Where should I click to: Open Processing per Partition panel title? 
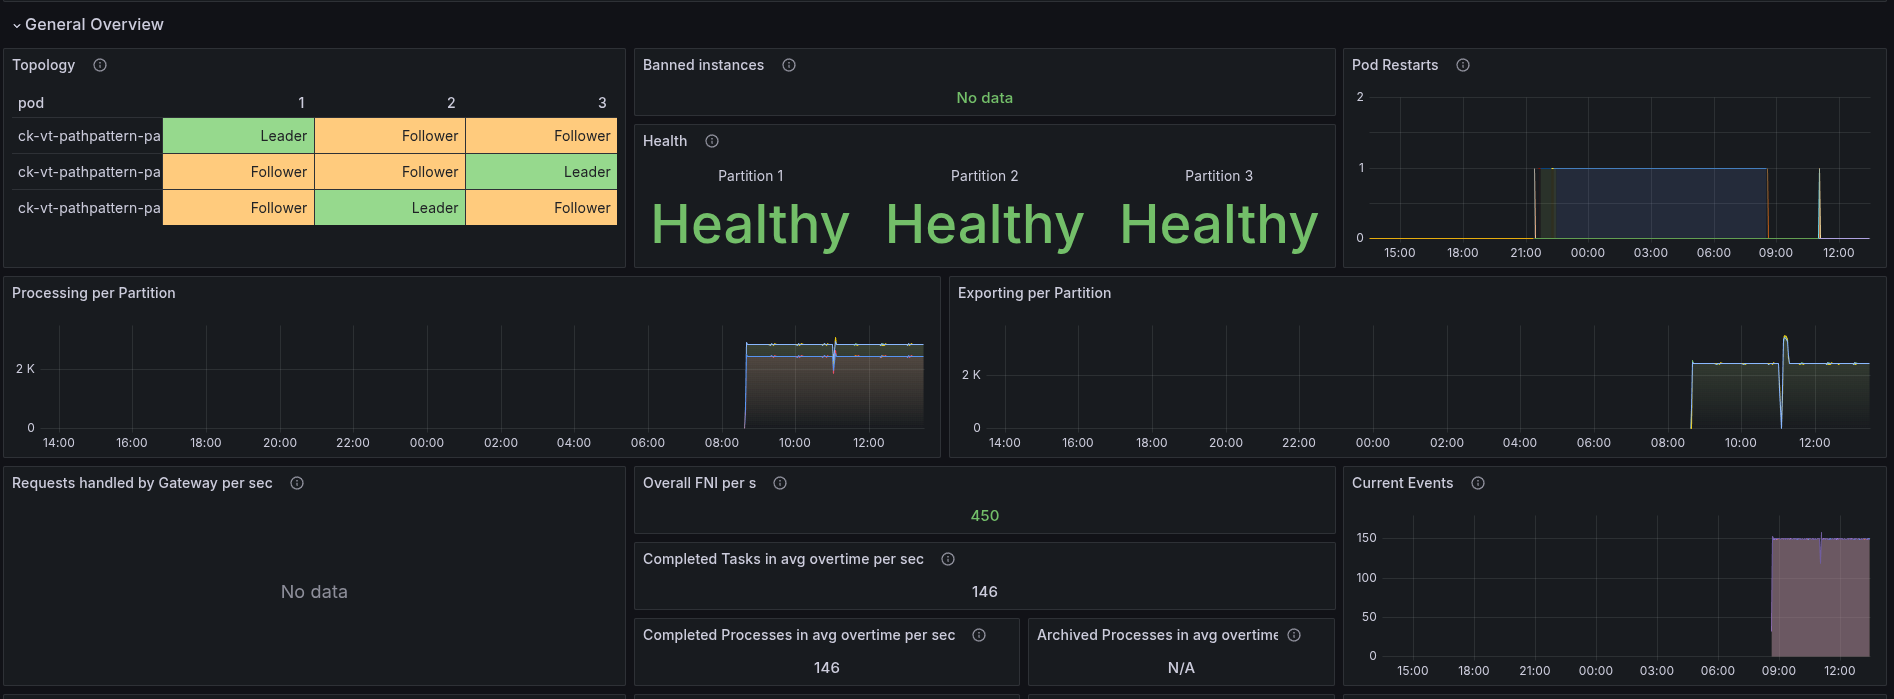(x=94, y=293)
